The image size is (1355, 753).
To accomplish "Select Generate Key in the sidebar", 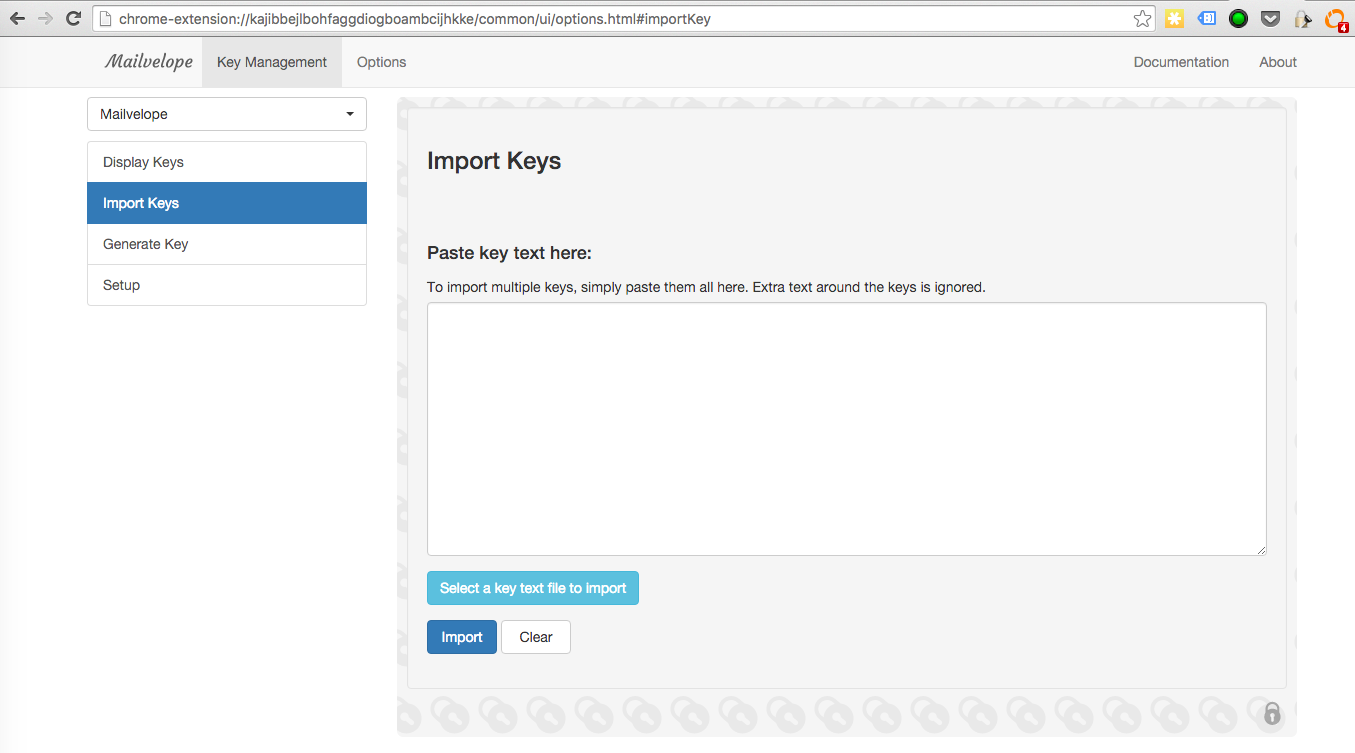I will (227, 244).
